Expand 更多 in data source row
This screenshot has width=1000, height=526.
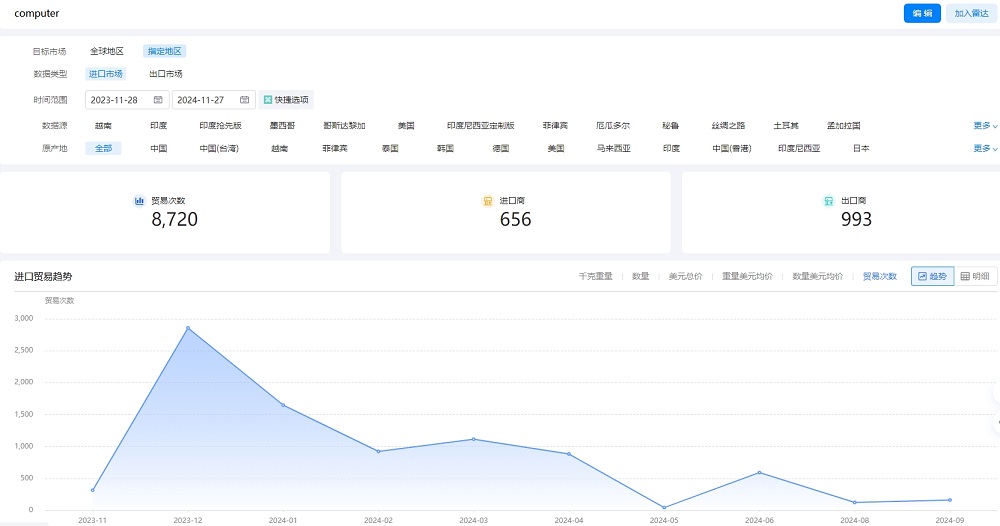coord(985,126)
